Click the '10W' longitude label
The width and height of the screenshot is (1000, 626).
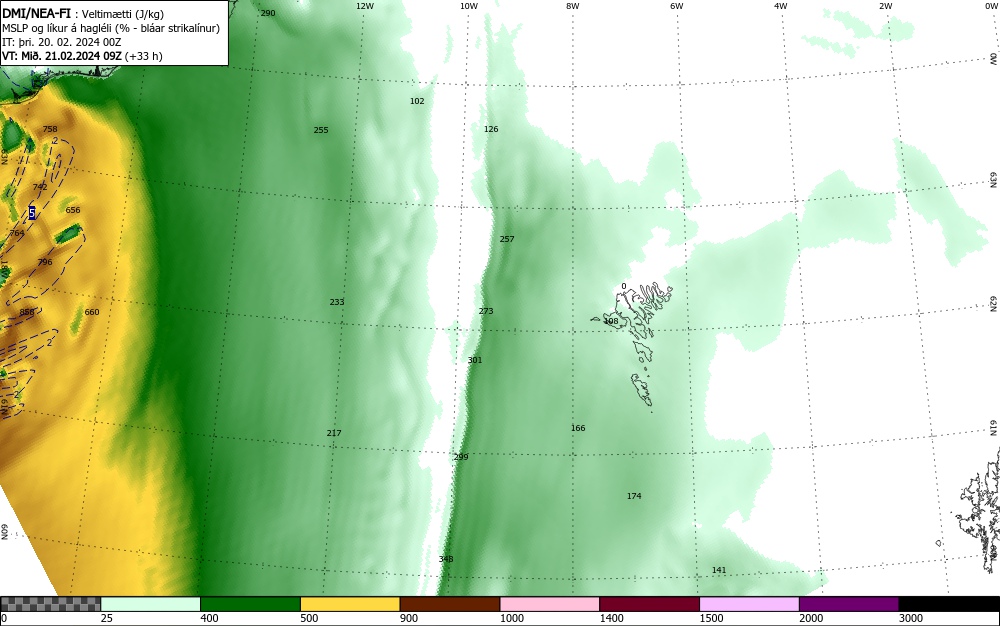click(469, 6)
